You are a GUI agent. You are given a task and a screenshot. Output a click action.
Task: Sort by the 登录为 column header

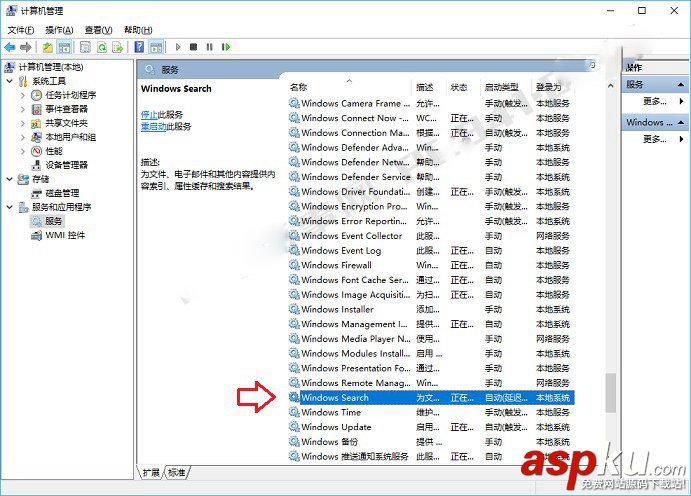click(549, 87)
